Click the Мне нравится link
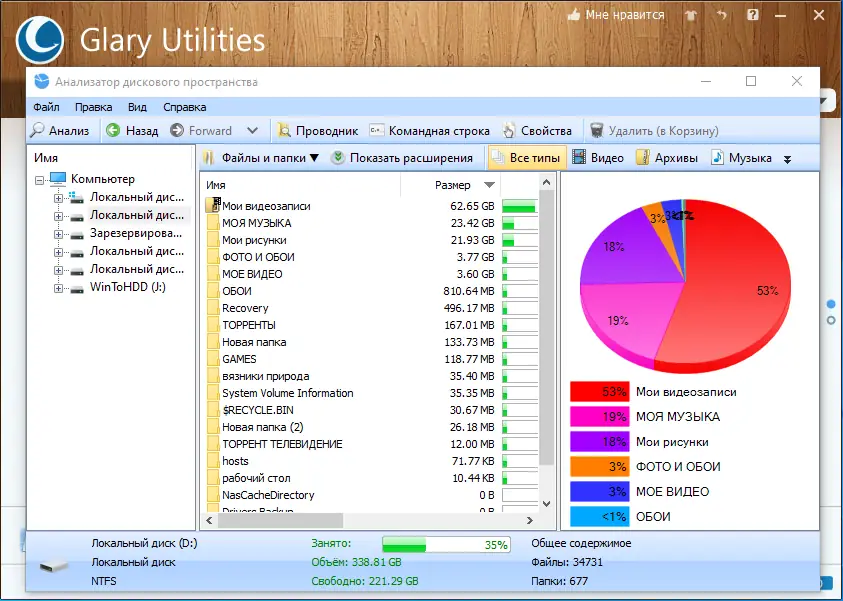843x601 pixels. [x=616, y=15]
